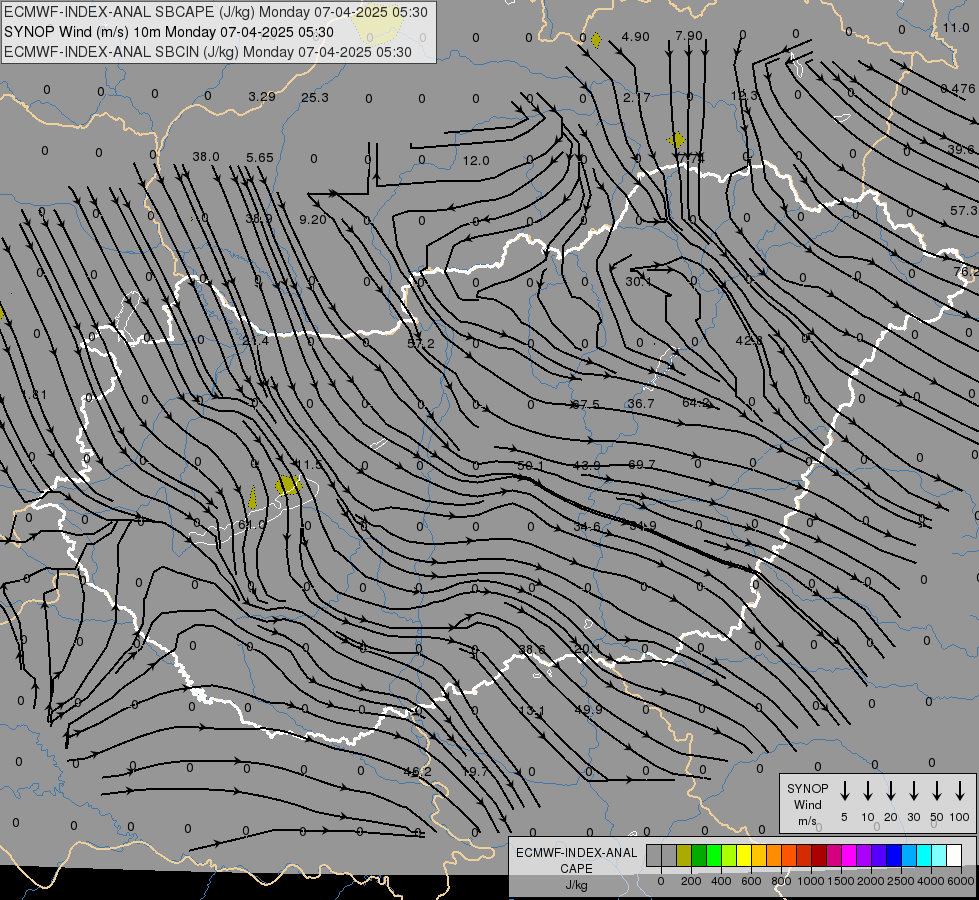Click the 30 m/s wind arrow in legend

coord(913,791)
